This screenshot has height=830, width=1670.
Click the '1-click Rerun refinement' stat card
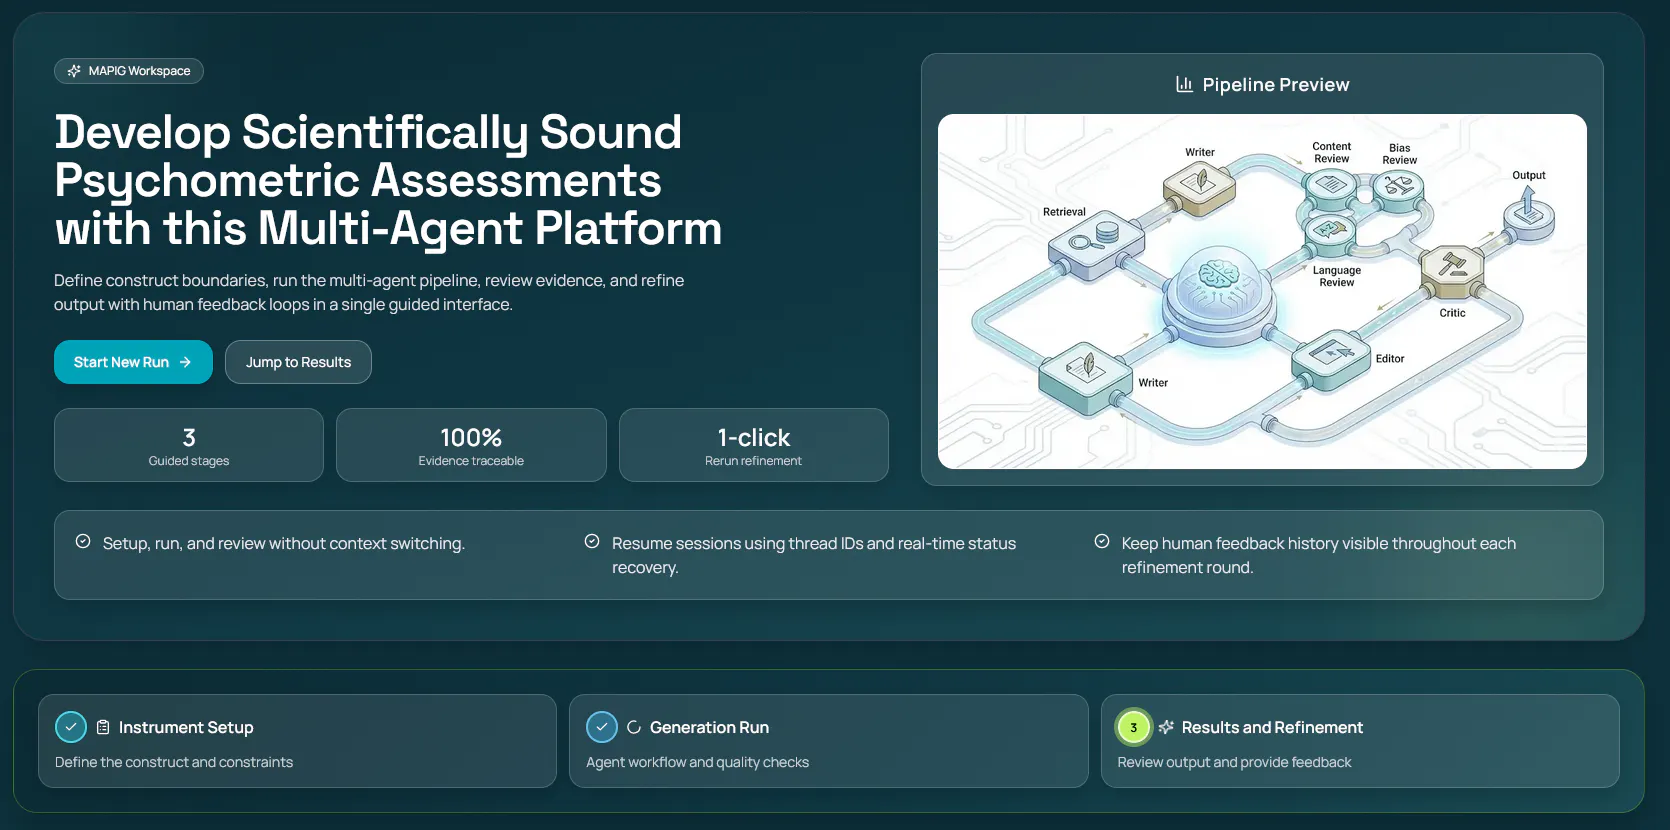[754, 445]
